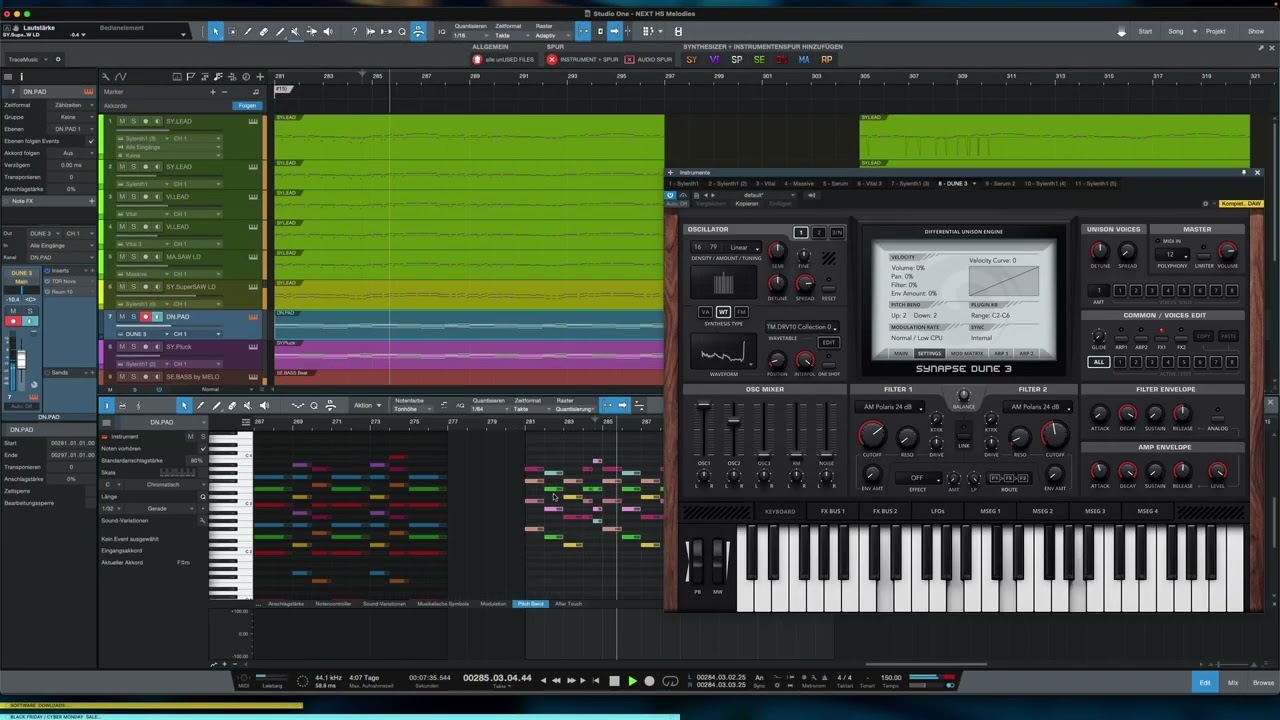
Task: Open the MOD MATRIX tab in Dune display
Action: pos(966,353)
